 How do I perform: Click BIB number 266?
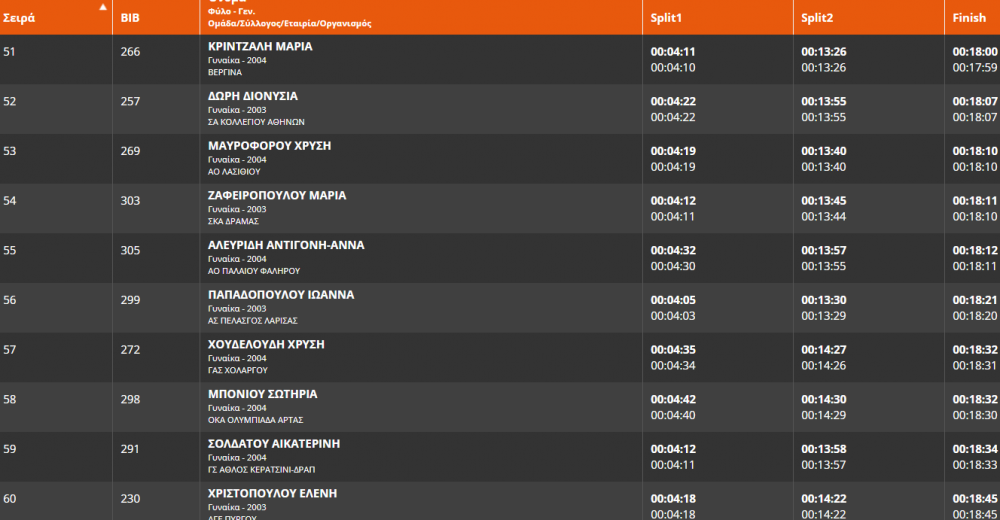click(130, 52)
